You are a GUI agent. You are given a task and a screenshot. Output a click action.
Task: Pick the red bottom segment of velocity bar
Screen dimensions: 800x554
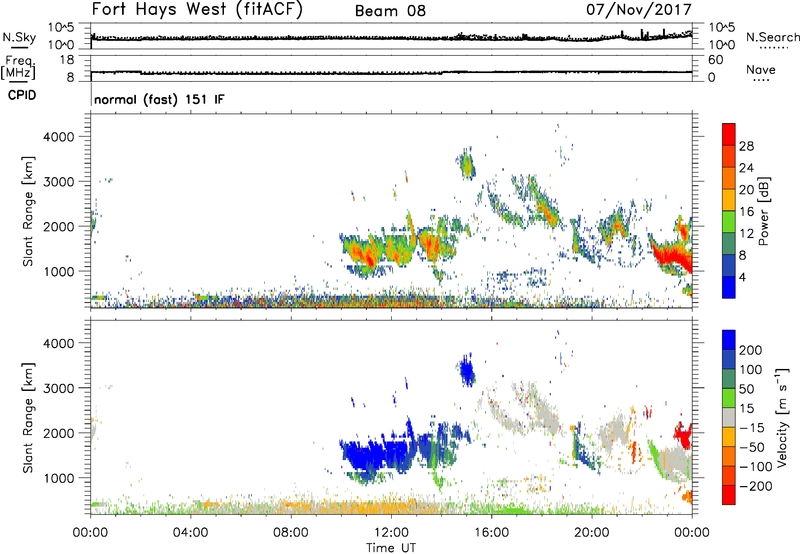[x=729, y=496]
